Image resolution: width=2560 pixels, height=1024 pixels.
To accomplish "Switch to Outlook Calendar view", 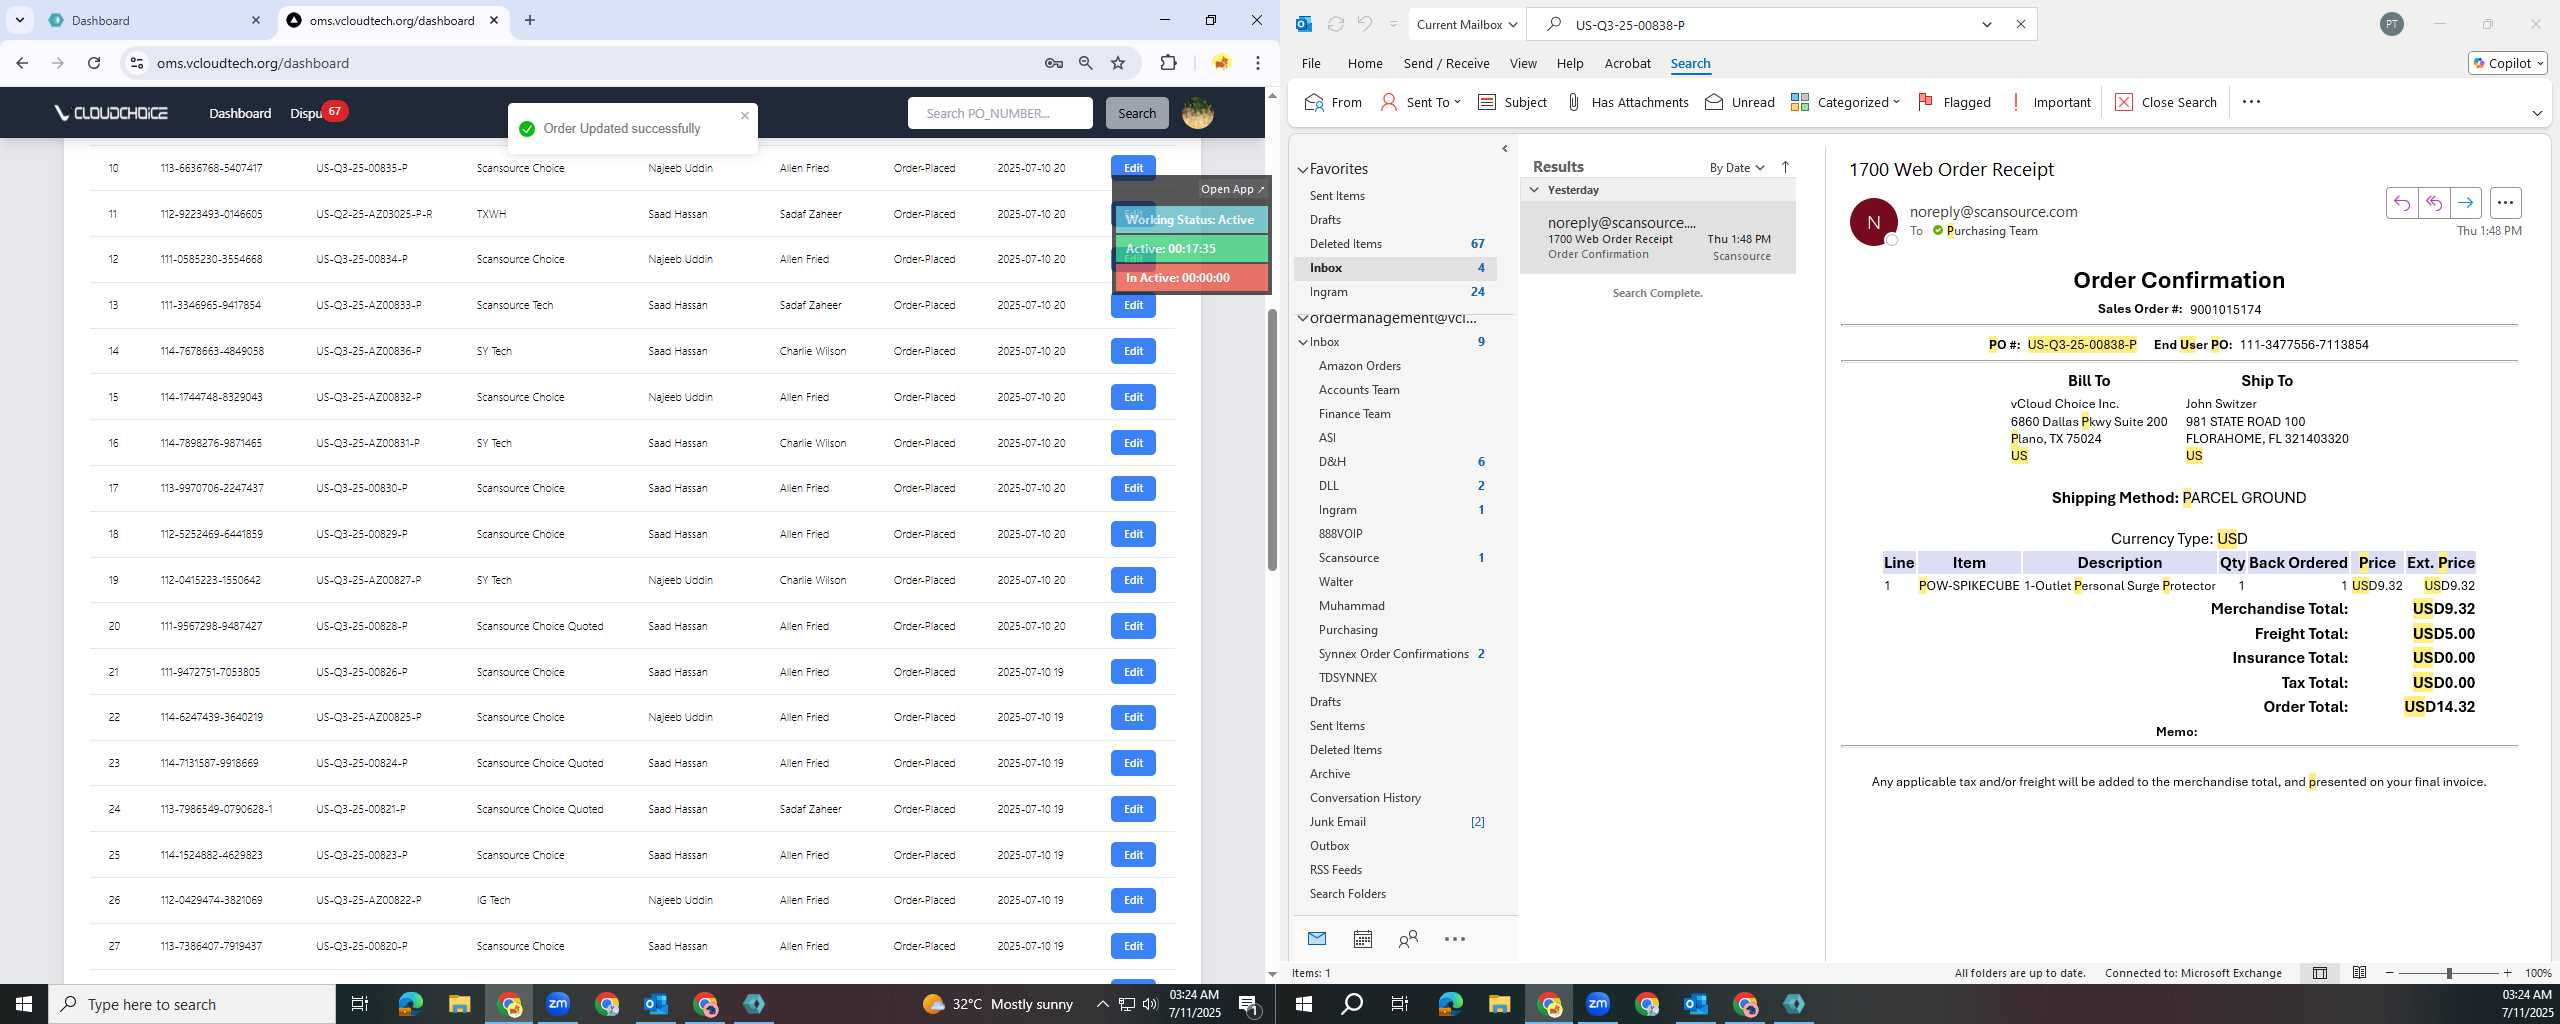I will [1362, 938].
